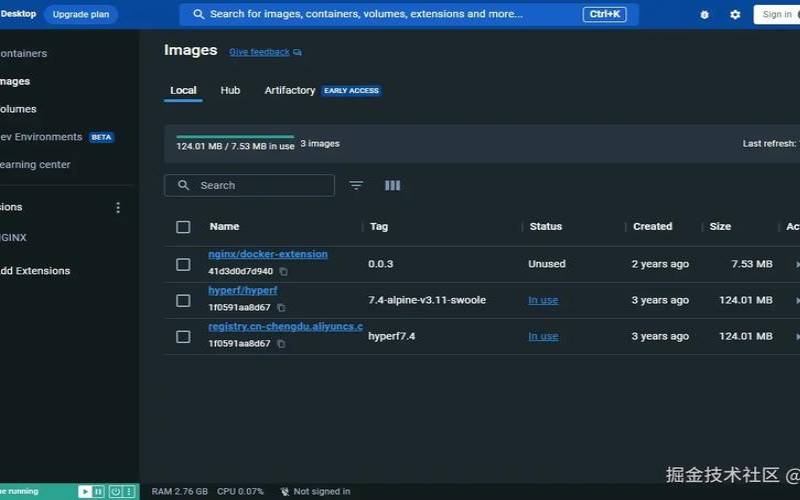Click the engine play button in status bar
The height and width of the screenshot is (500, 800).
[85, 491]
